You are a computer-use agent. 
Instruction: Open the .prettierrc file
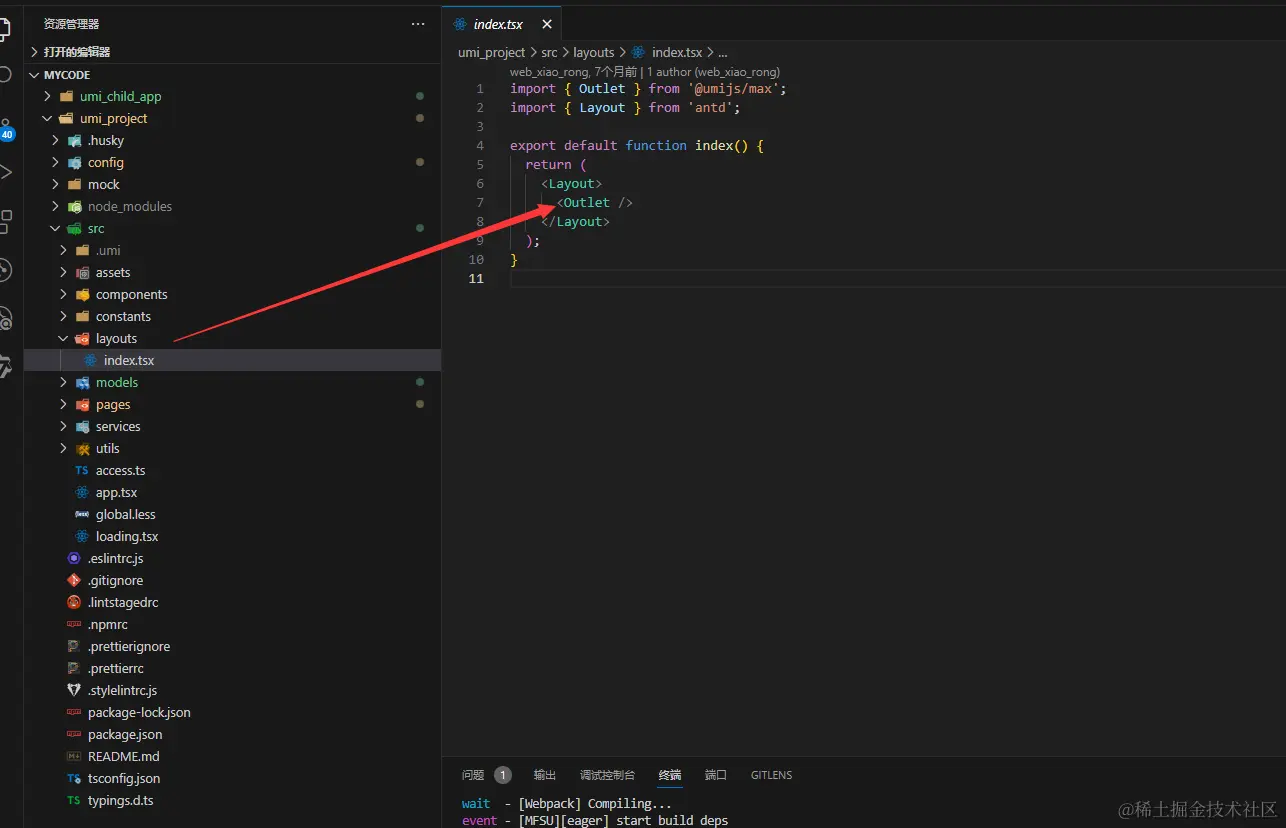coord(232,669)
